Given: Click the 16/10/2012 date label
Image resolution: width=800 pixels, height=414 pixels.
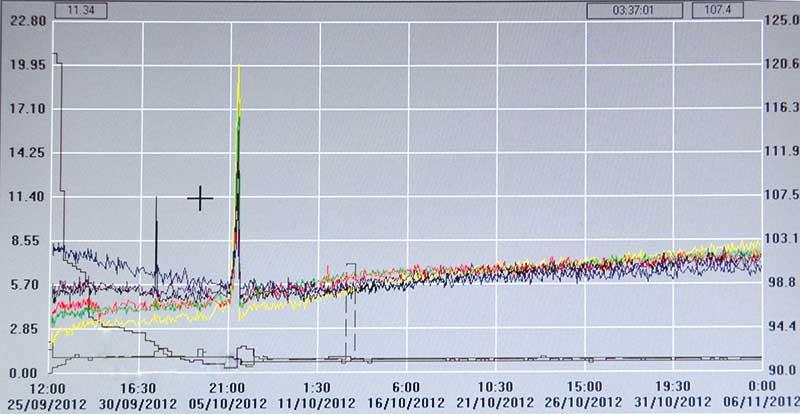Looking at the screenshot, I should (x=406, y=402).
